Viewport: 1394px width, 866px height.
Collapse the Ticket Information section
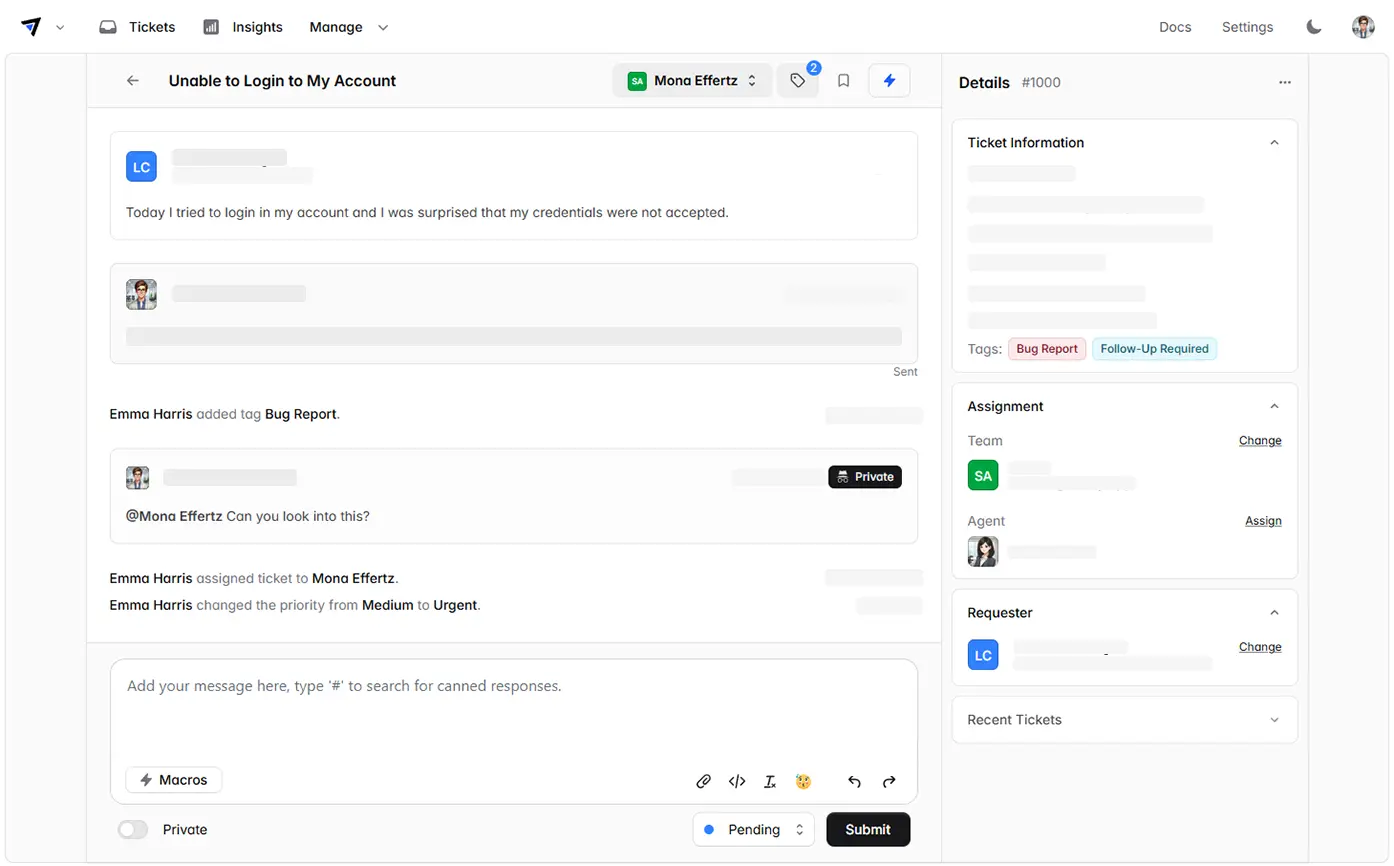click(x=1274, y=143)
